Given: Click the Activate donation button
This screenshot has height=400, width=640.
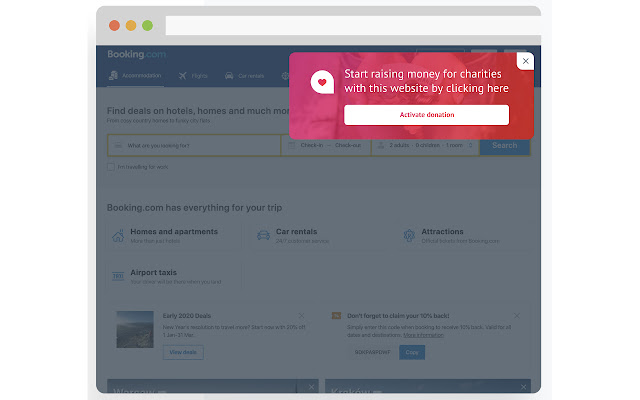Looking at the screenshot, I should 426,115.
